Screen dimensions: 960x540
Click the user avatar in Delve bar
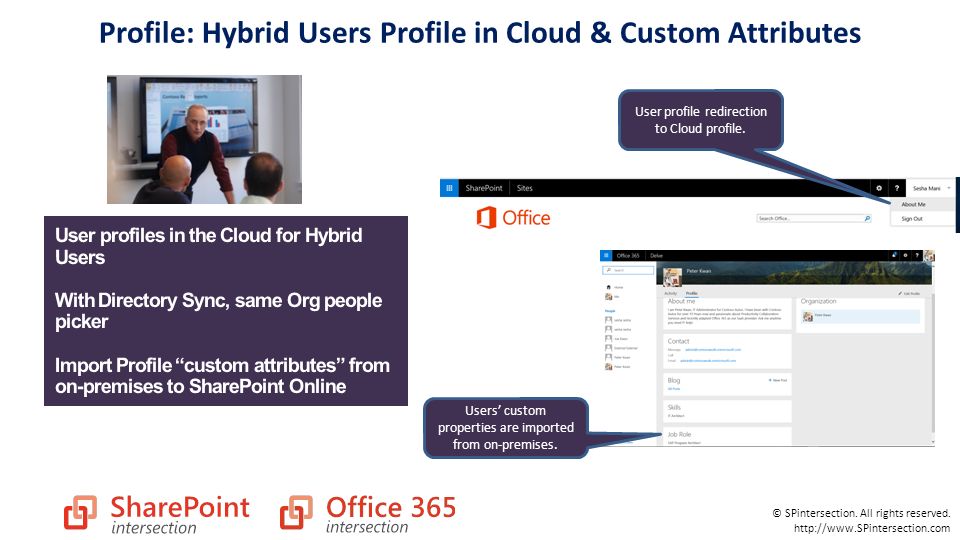pos(929,255)
